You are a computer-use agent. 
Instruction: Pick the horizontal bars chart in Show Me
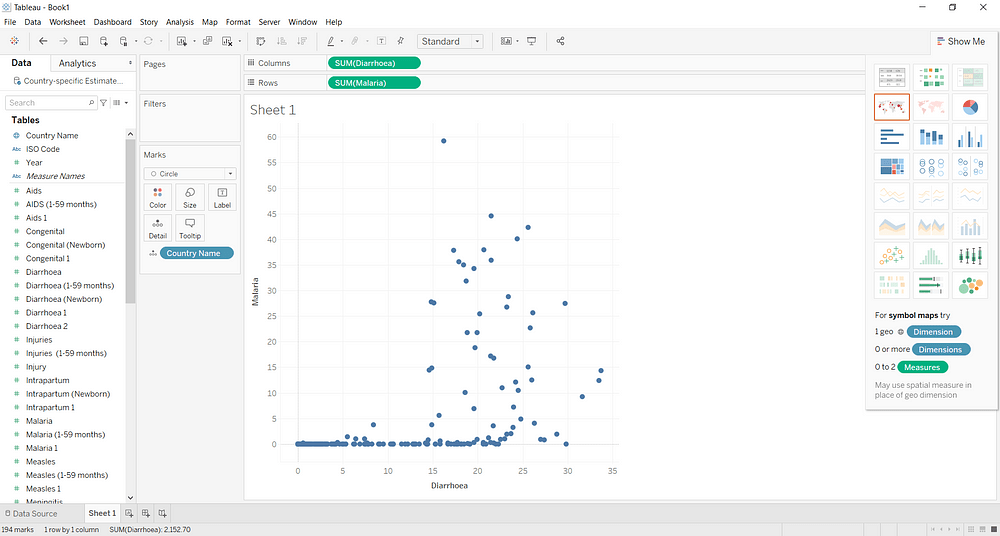click(891, 137)
